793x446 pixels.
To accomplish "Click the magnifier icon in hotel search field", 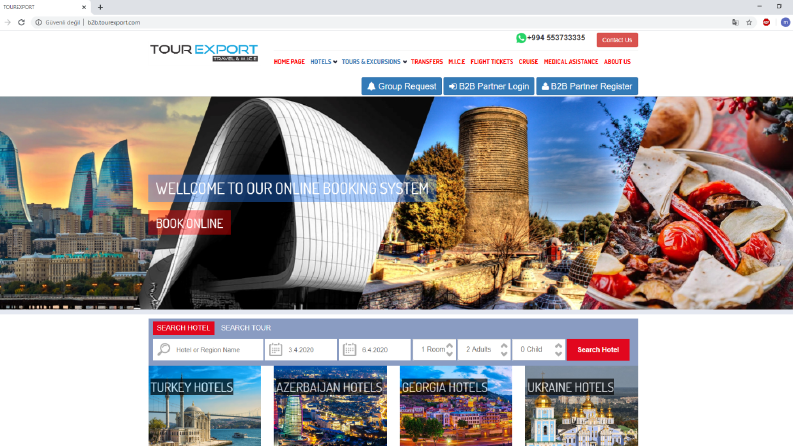I will pyautogui.click(x=164, y=349).
